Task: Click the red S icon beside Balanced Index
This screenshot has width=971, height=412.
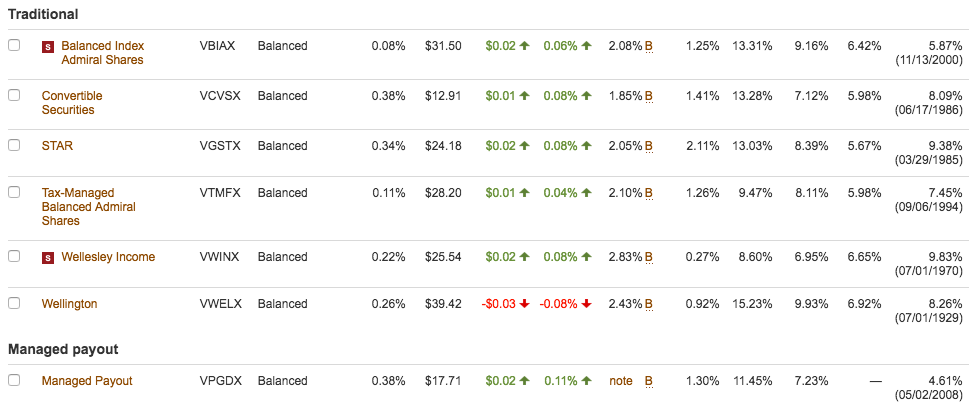Action: pyautogui.click(x=47, y=46)
